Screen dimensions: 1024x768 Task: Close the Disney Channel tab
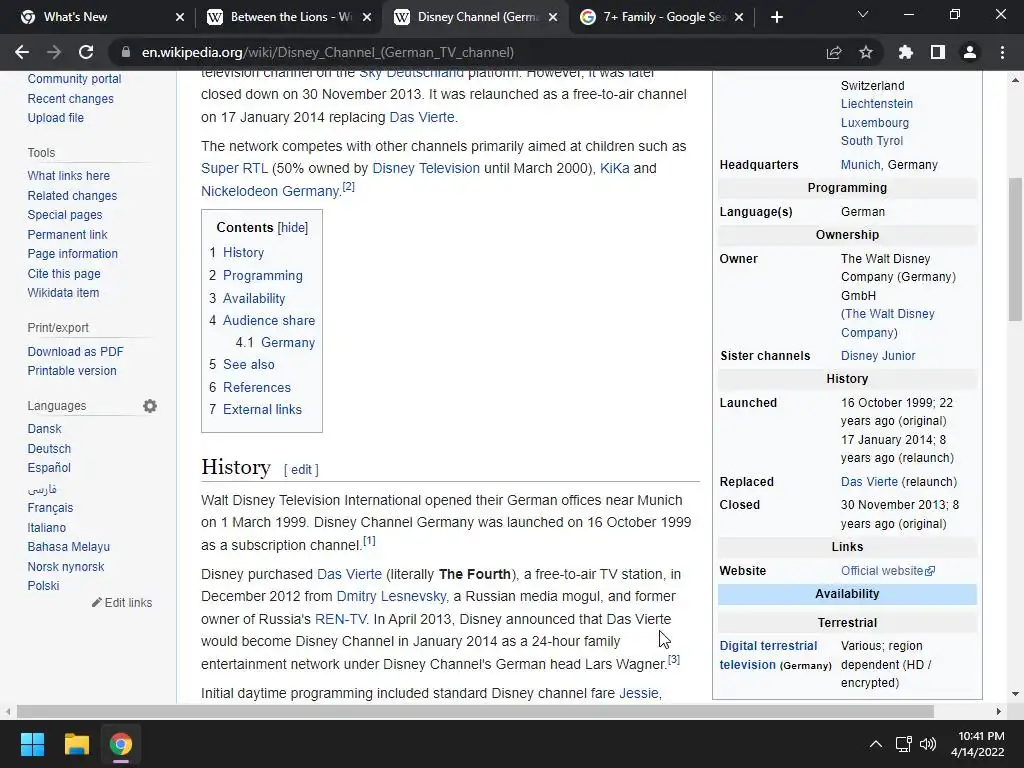(x=553, y=17)
